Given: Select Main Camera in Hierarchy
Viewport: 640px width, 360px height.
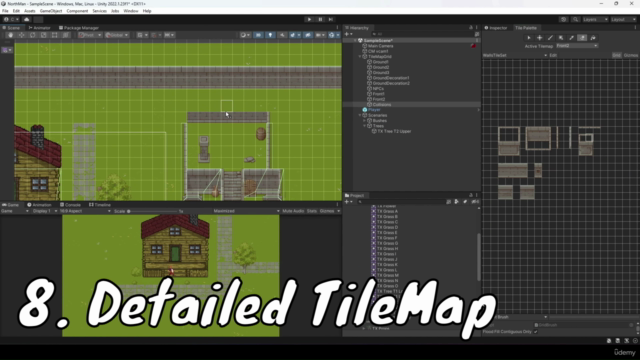Looking at the screenshot, I should click(x=380, y=46).
